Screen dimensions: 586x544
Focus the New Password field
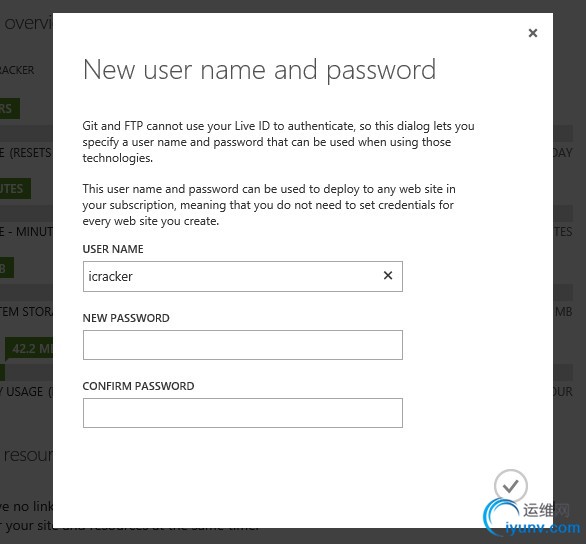243,345
